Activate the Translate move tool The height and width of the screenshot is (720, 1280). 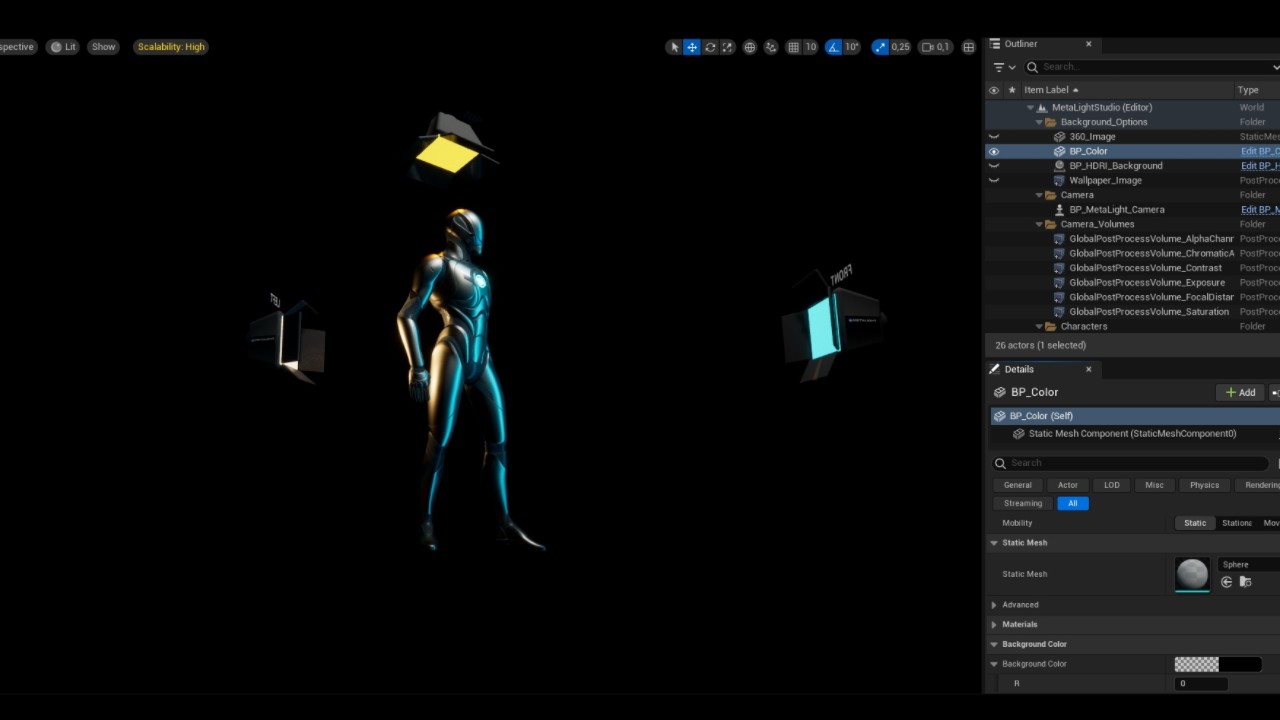coord(692,47)
